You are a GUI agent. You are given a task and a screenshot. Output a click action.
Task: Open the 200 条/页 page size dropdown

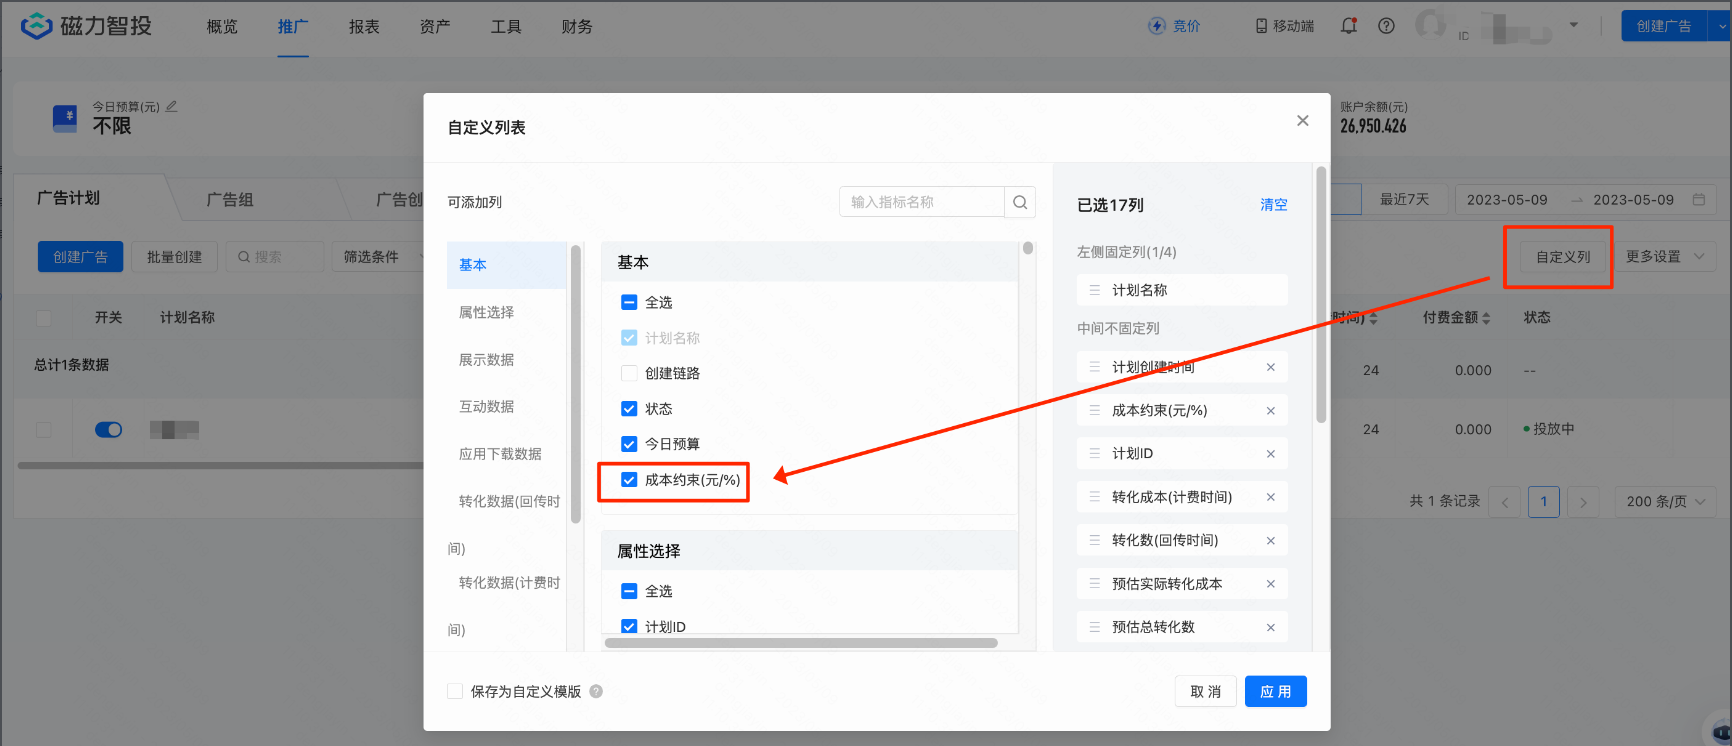[1665, 502]
